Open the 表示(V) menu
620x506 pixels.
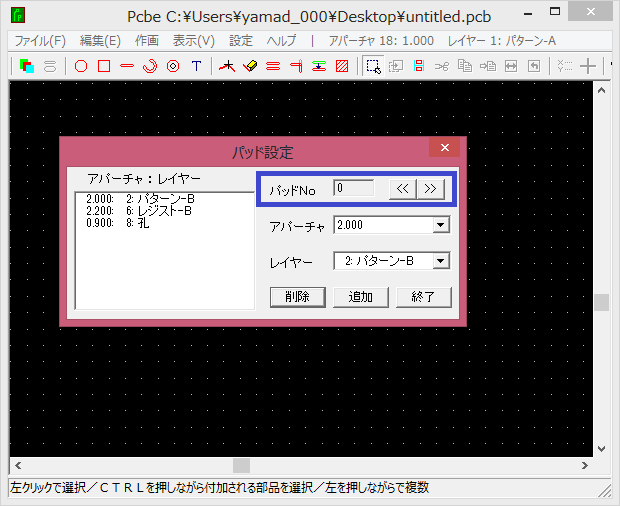[x=193, y=41]
